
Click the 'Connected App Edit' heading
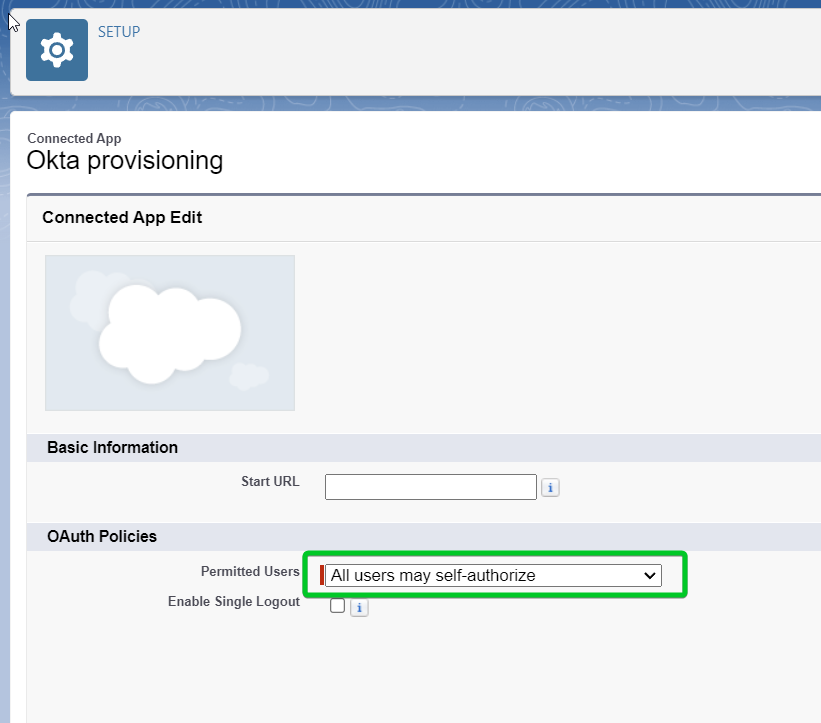click(122, 217)
